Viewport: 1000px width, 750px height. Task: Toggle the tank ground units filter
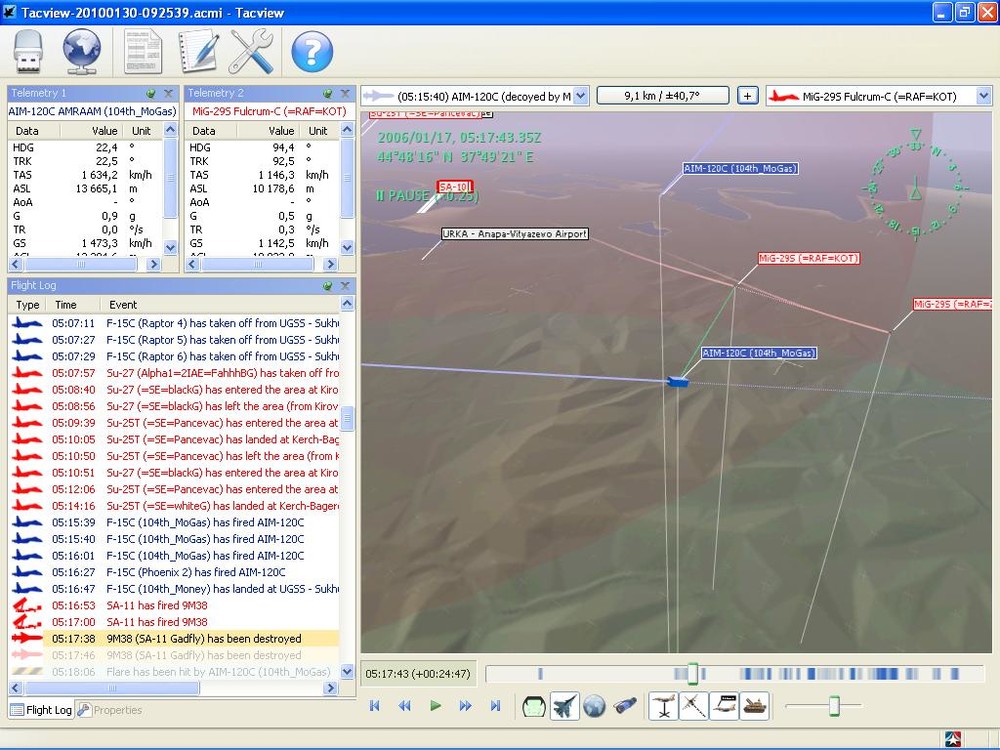click(754, 706)
